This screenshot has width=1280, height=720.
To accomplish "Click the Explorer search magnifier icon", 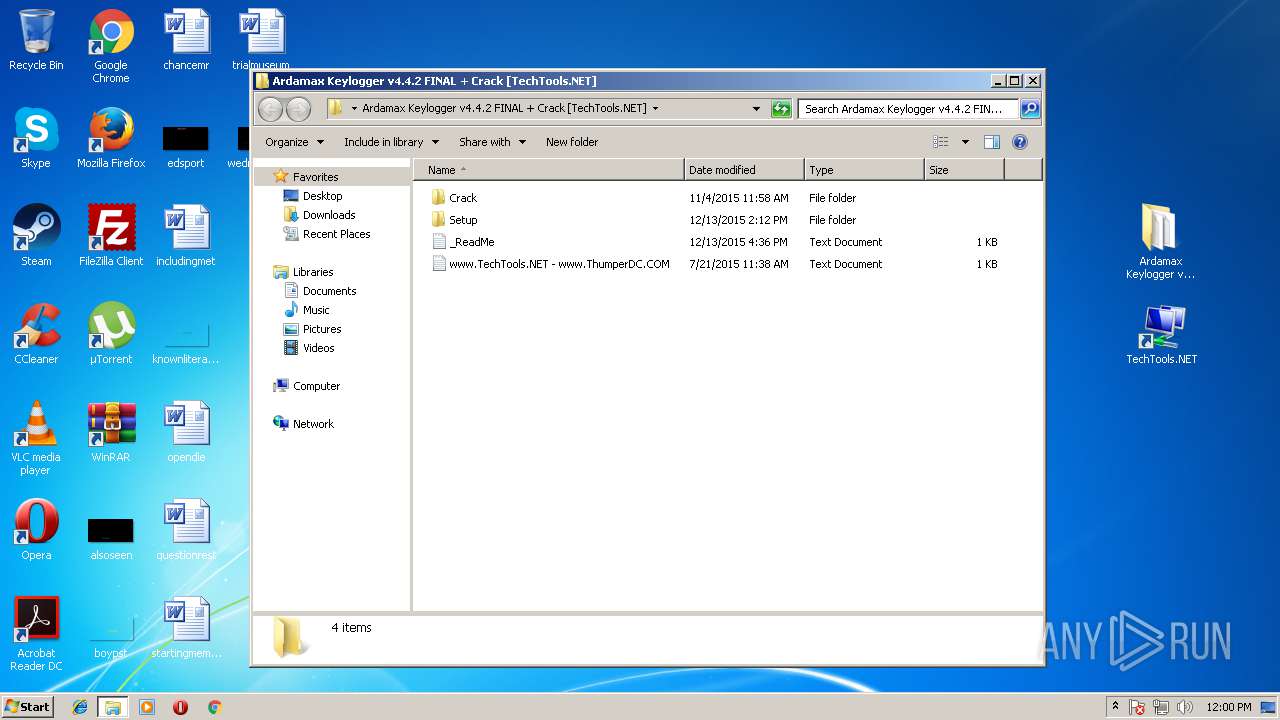I will (1029, 109).
